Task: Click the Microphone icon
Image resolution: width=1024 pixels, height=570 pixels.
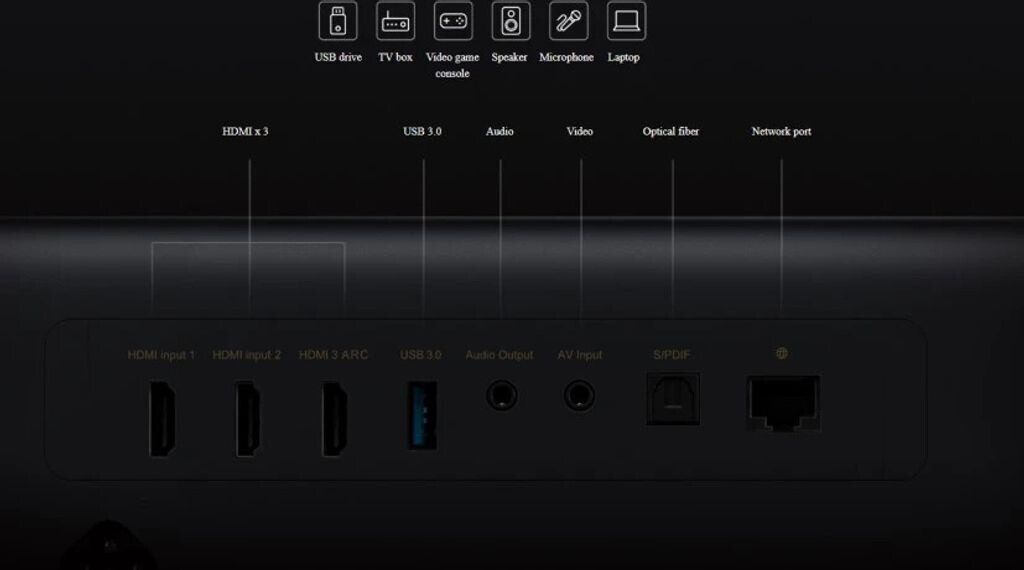Action: pos(568,21)
